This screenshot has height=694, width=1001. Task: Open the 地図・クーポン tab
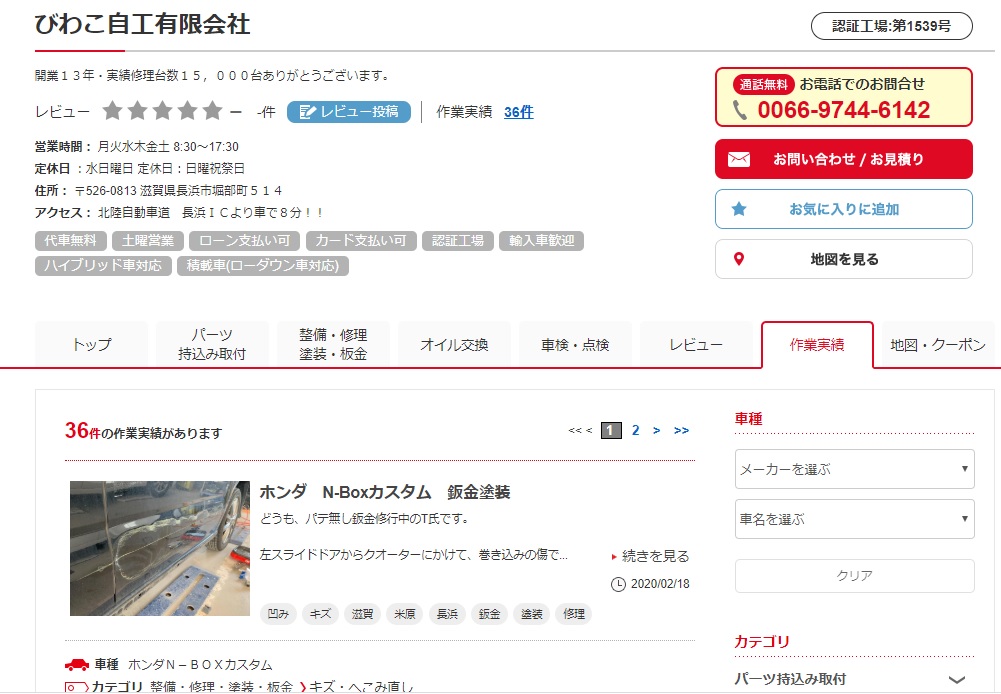[938, 345]
